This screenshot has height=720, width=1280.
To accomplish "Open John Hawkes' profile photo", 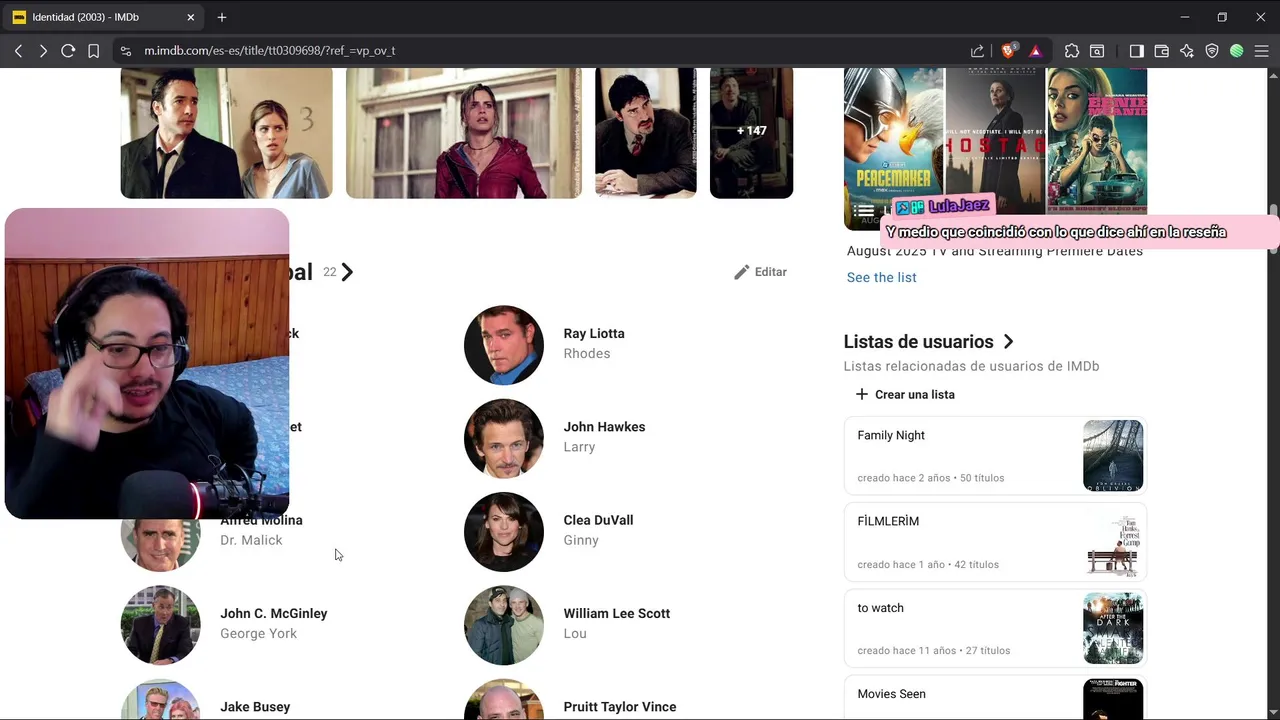I will tap(504, 438).
